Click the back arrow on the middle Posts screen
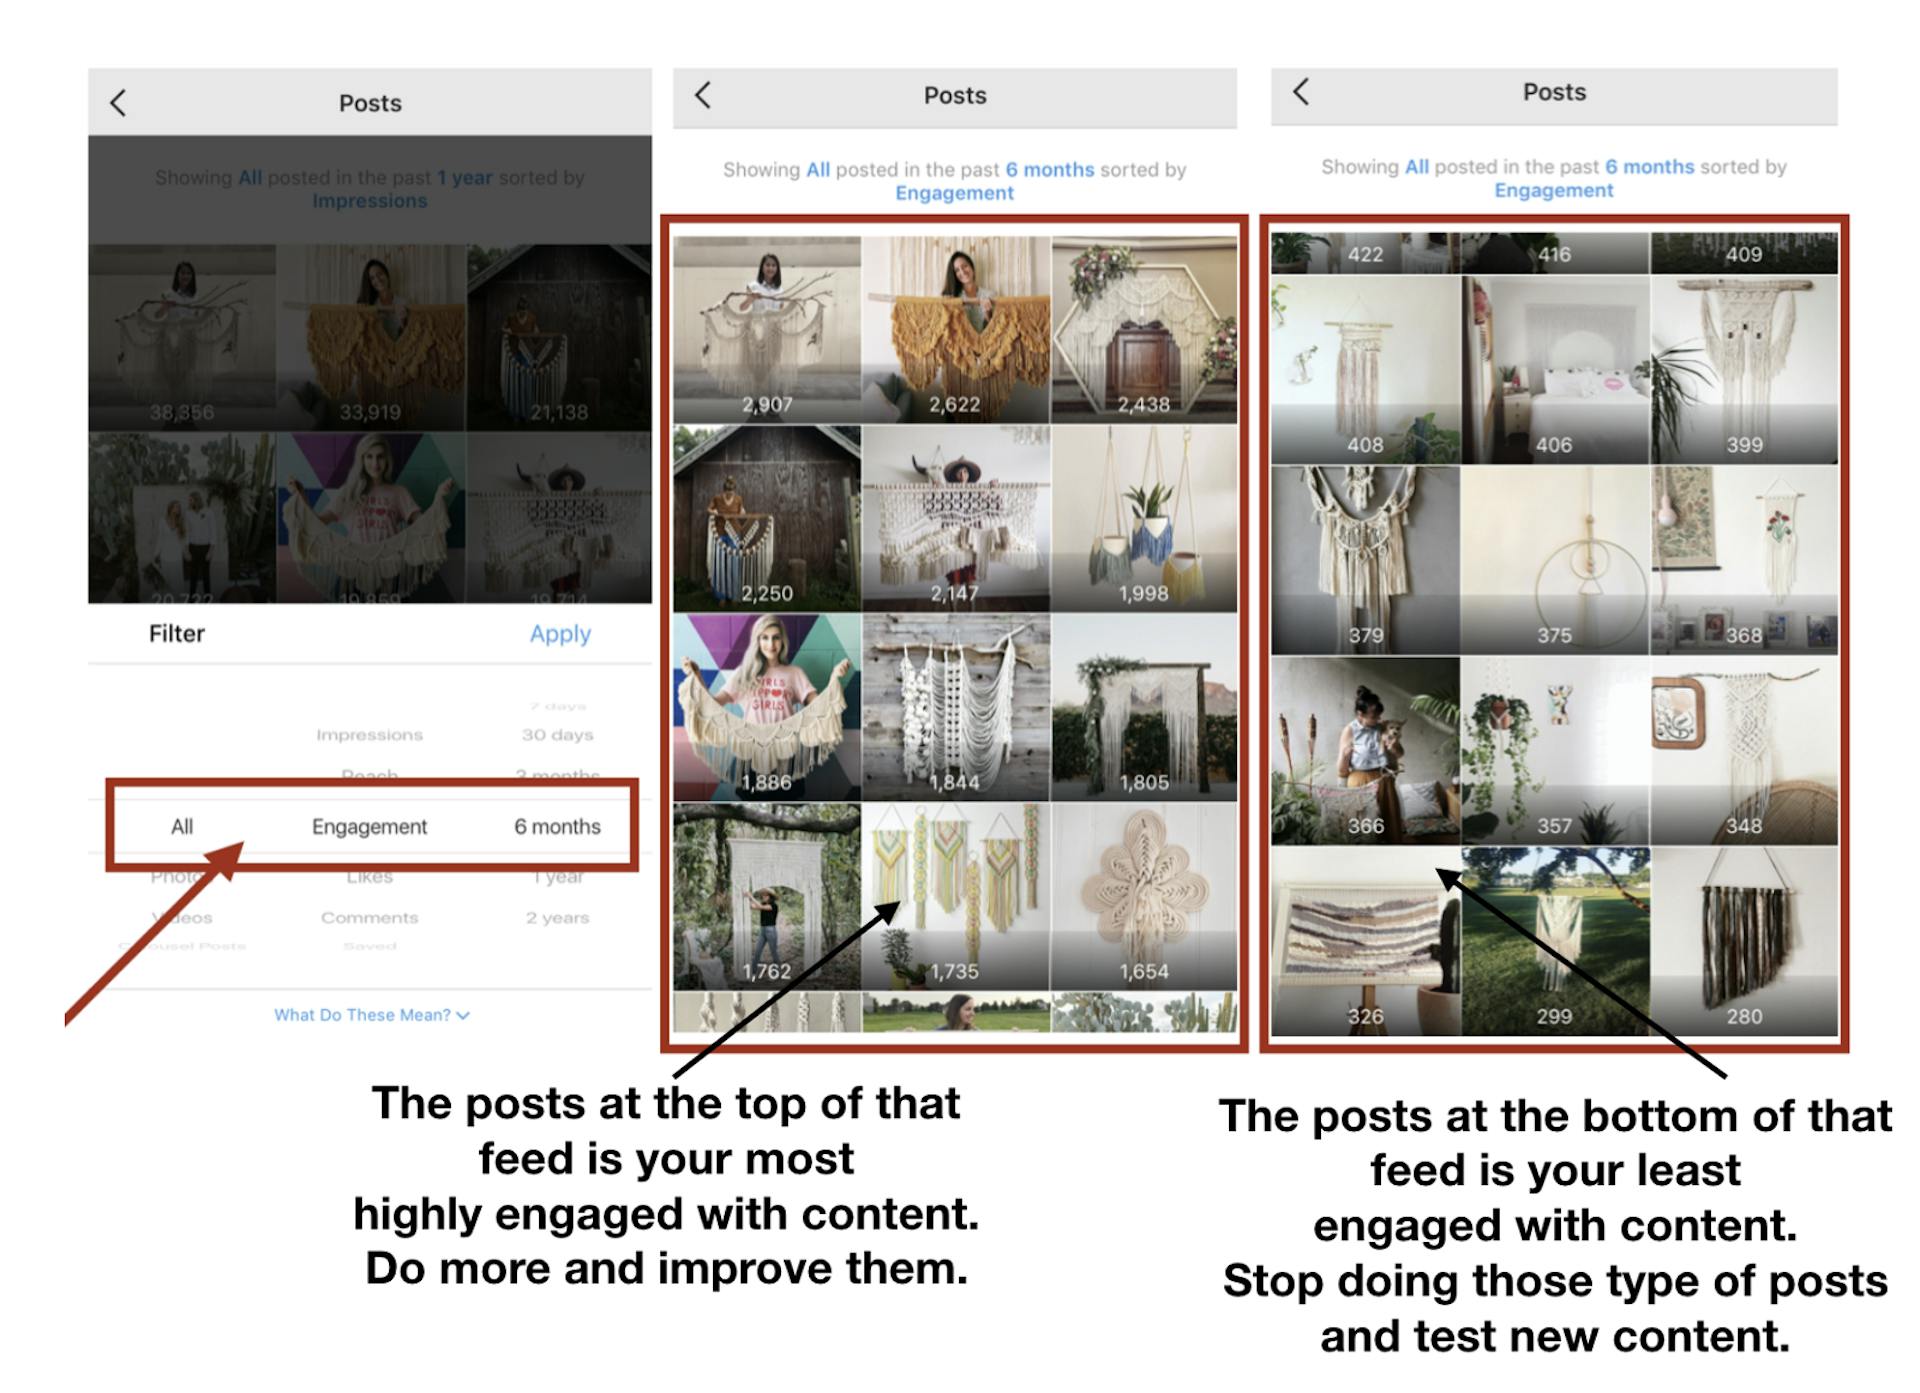Image resolution: width=1920 pixels, height=1393 pixels. pyautogui.click(x=703, y=95)
